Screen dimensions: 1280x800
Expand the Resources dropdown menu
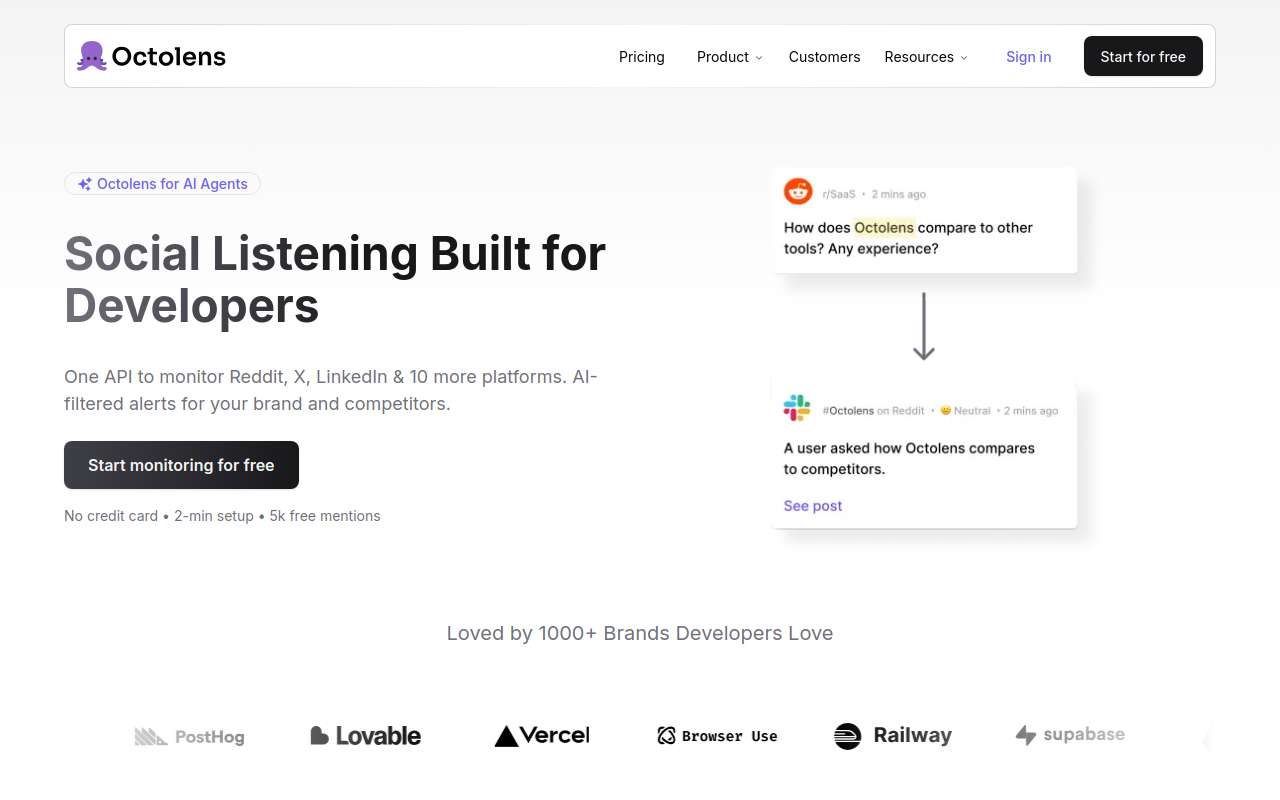(x=926, y=57)
